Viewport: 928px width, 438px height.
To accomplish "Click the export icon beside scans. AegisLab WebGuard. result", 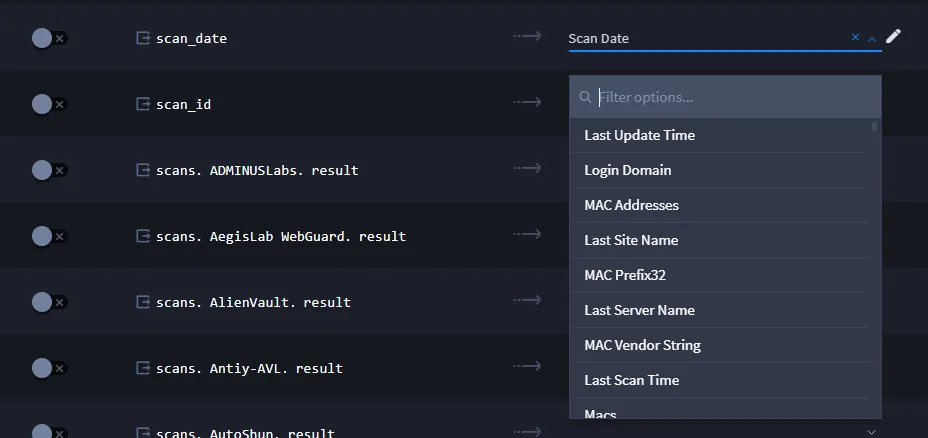I will tap(143, 236).
